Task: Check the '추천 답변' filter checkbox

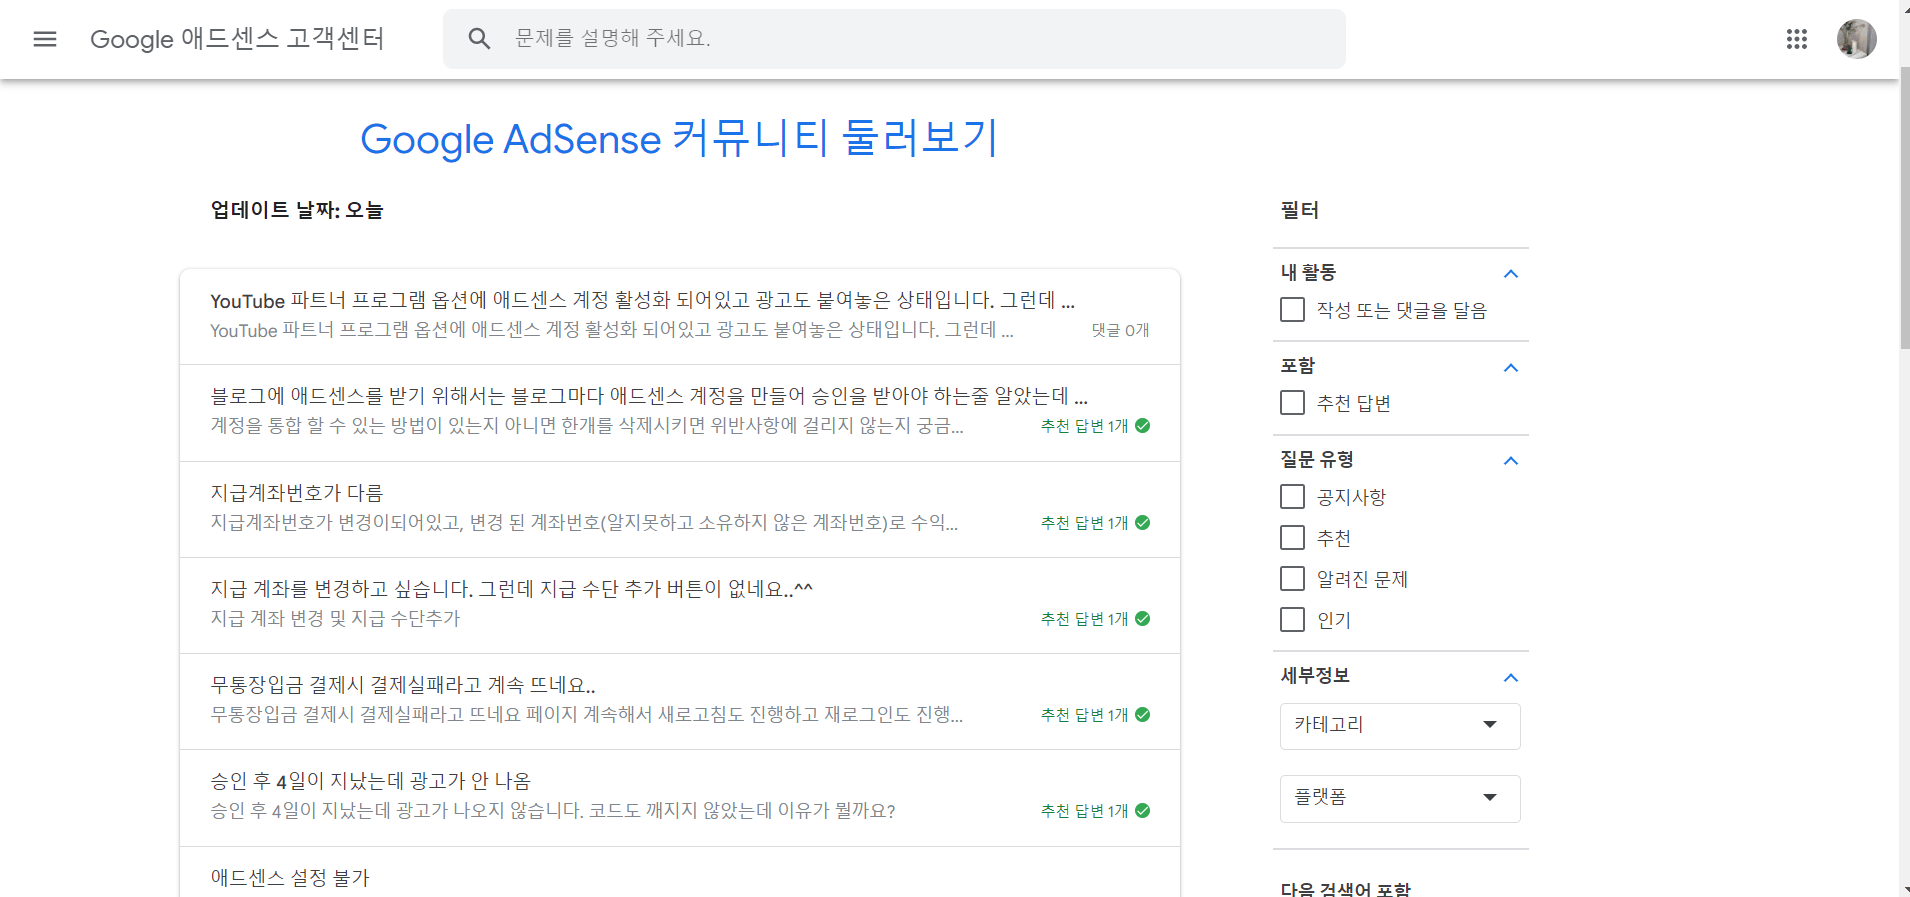Action: (1292, 403)
